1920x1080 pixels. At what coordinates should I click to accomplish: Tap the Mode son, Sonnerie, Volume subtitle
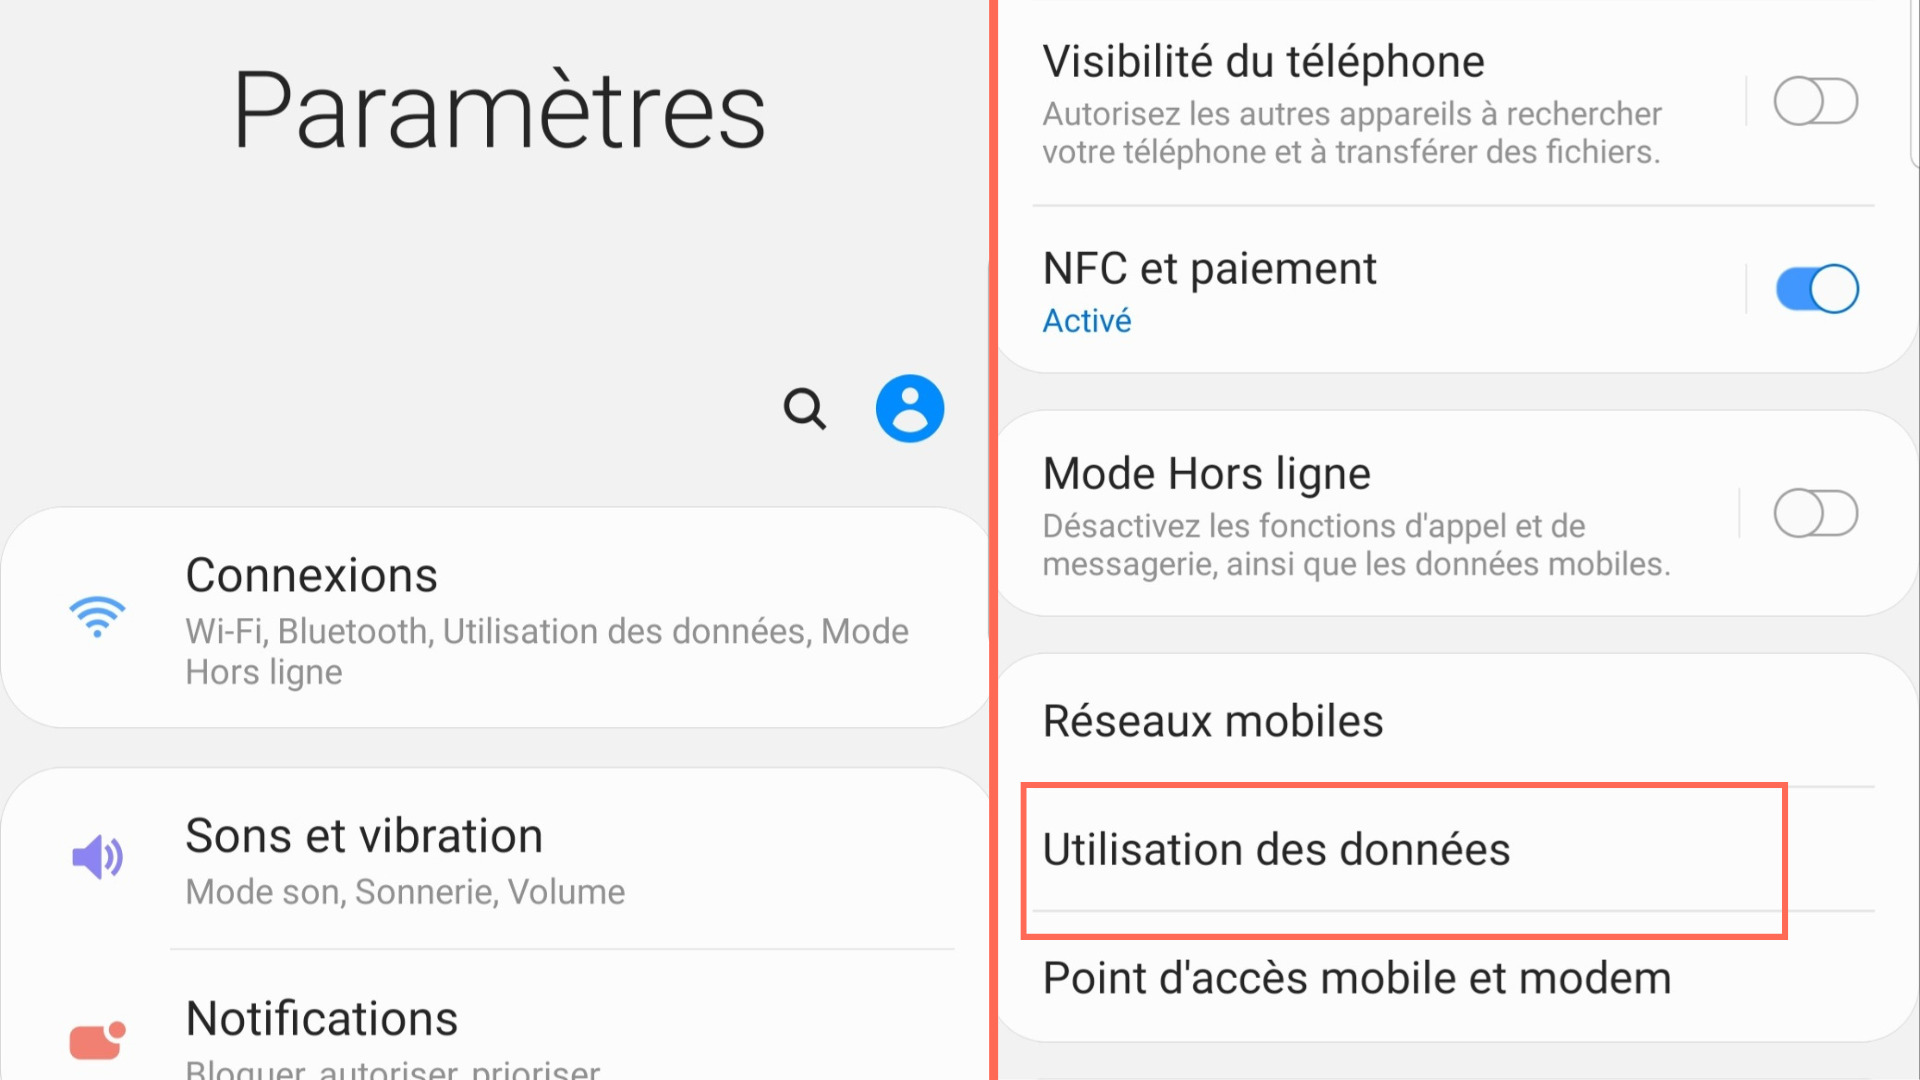404,891
